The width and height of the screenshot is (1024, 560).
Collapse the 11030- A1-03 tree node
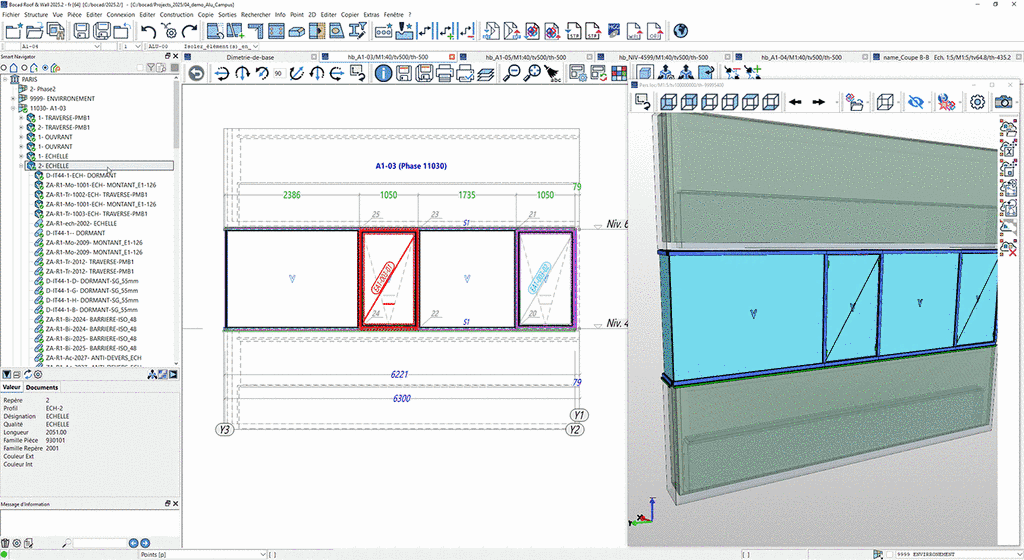(13, 108)
